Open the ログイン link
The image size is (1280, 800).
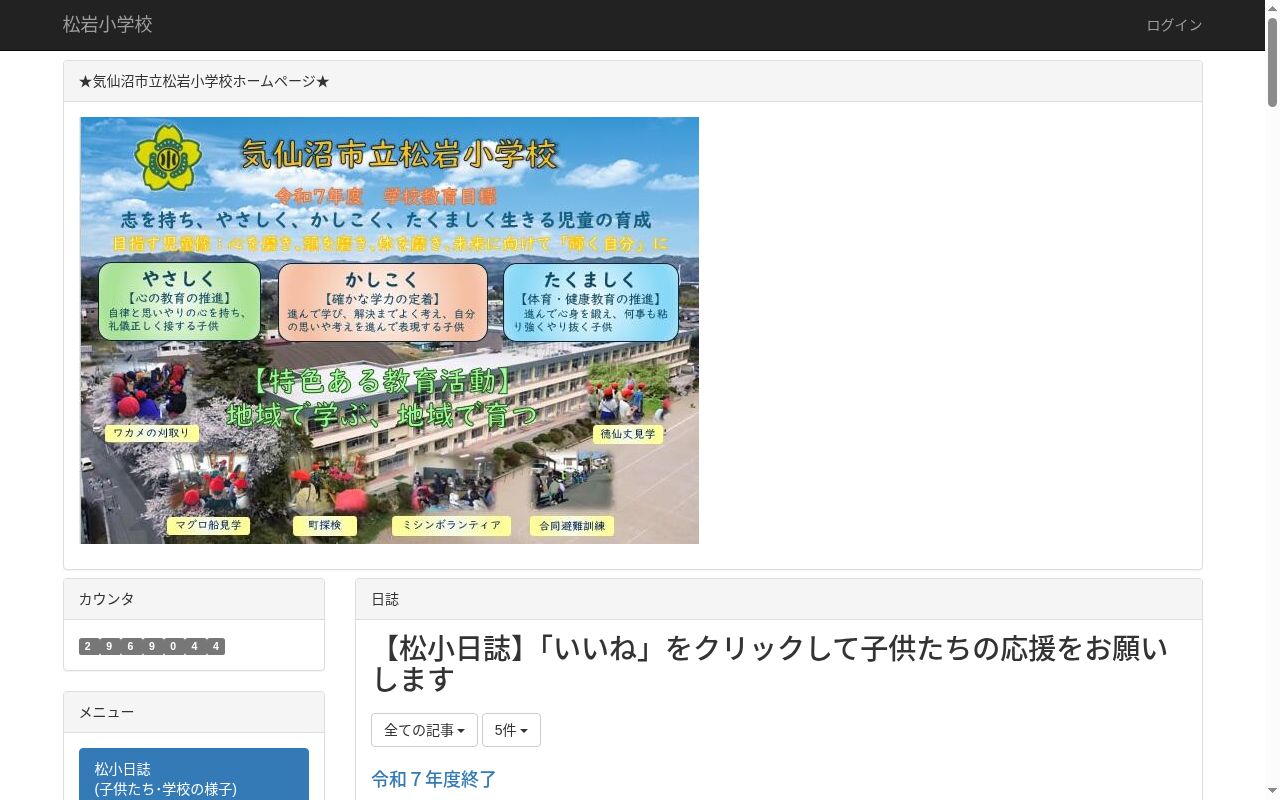(x=1174, y=25)
